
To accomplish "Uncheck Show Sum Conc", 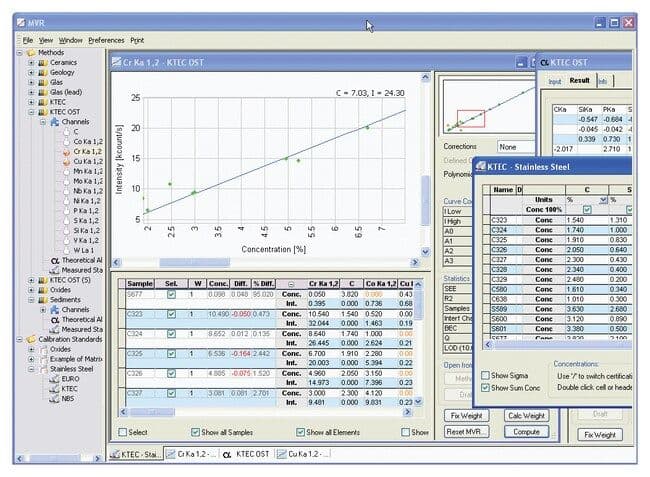I will 485,388.
